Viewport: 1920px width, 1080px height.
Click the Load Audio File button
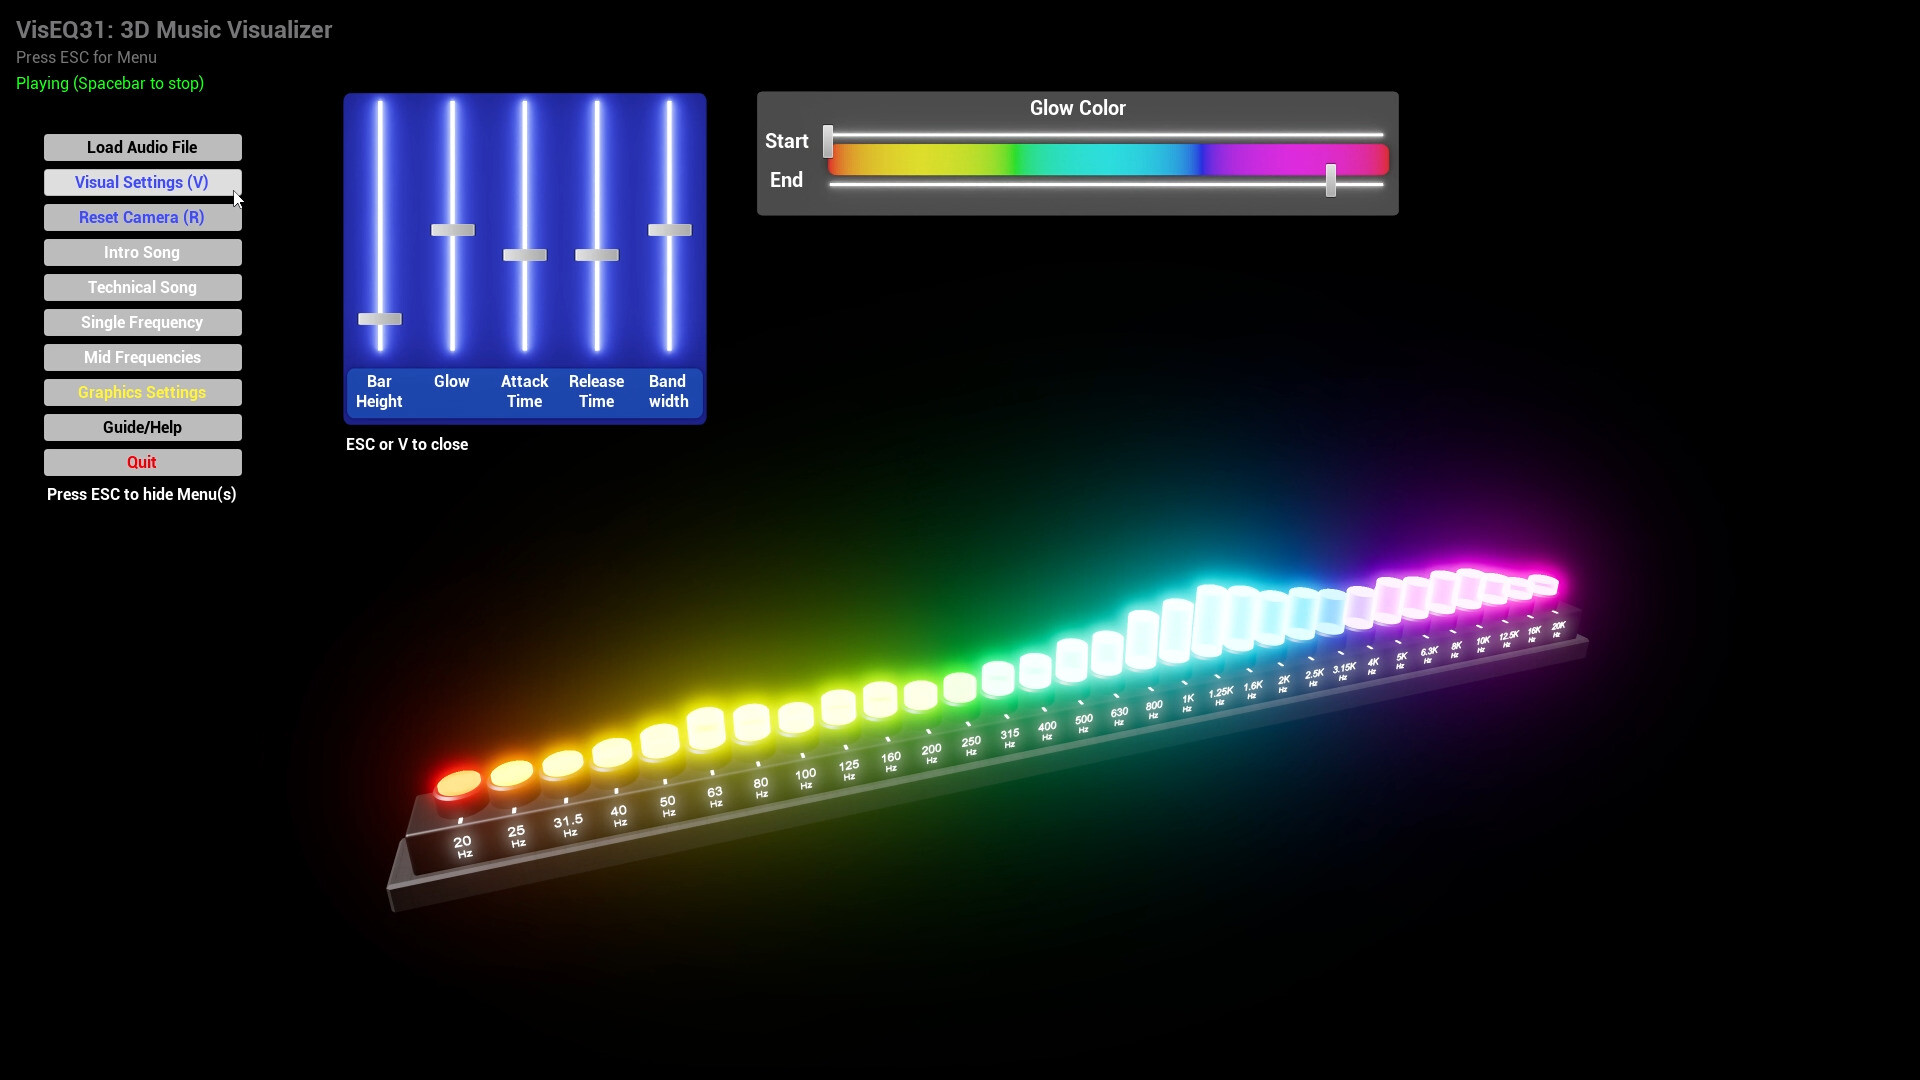tap(142, 147)
